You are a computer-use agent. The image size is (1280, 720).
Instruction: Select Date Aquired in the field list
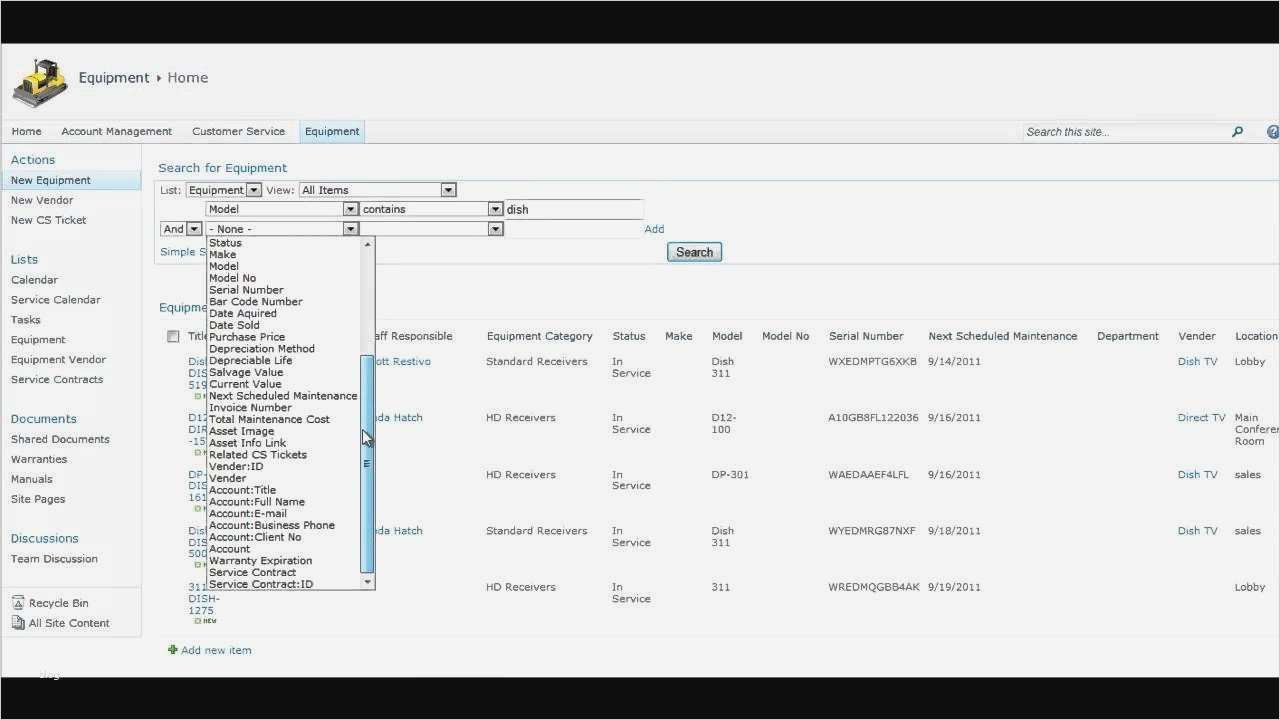[x=243, y=314]
